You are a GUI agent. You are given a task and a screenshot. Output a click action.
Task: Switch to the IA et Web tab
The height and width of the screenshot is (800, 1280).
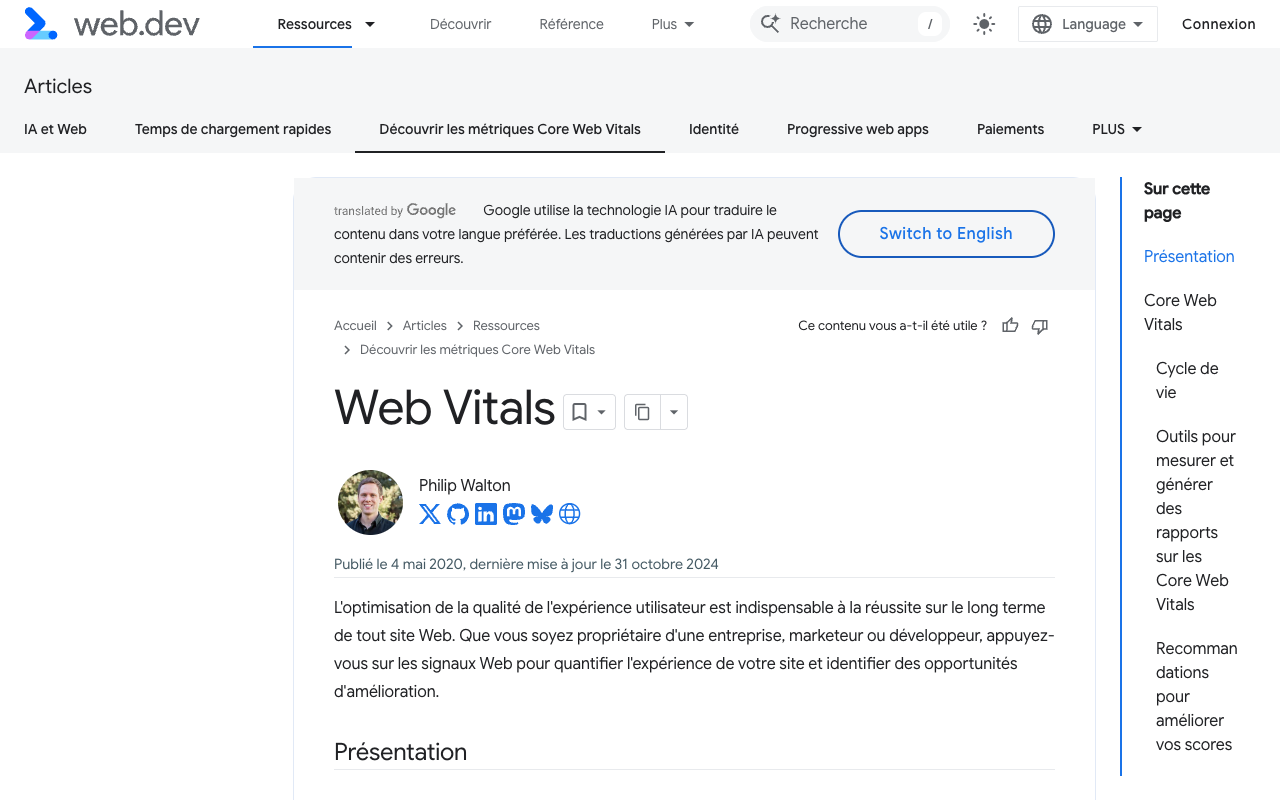tap(55, 129)
